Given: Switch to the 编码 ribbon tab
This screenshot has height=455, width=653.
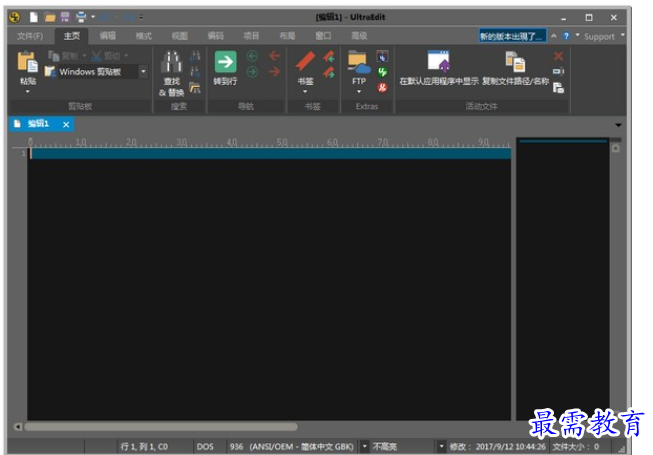Looking at the screenshot, I should 215,36.
